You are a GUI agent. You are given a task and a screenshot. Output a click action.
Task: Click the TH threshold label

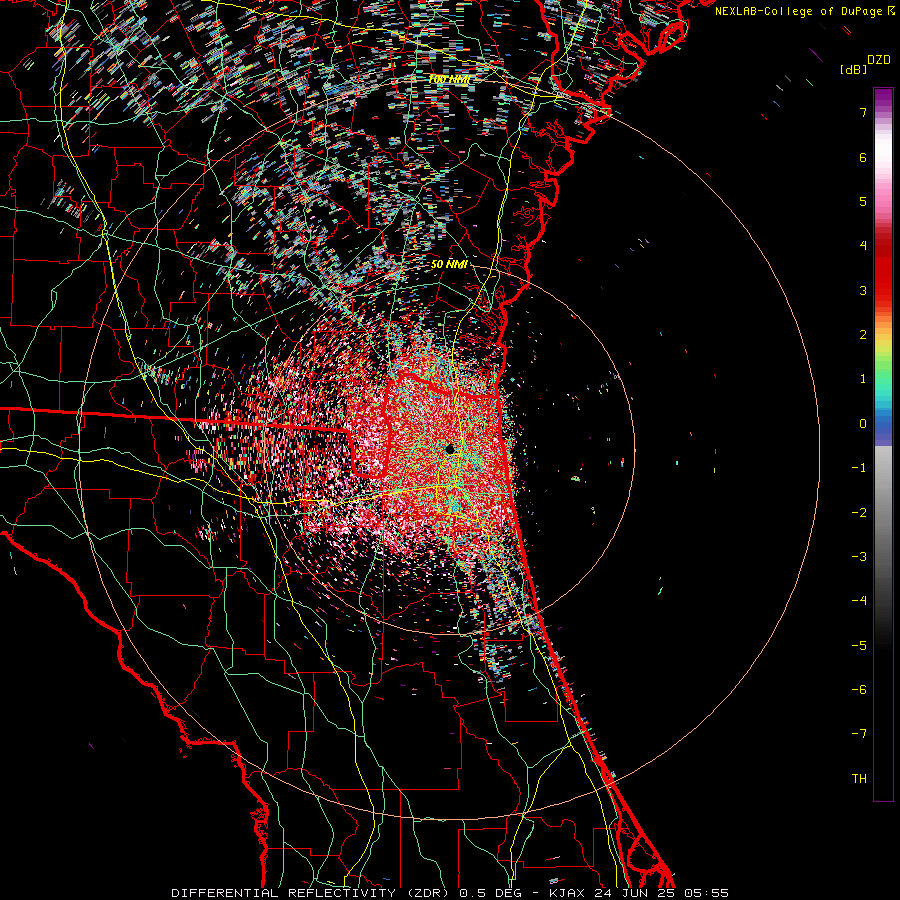pos(859,779)
